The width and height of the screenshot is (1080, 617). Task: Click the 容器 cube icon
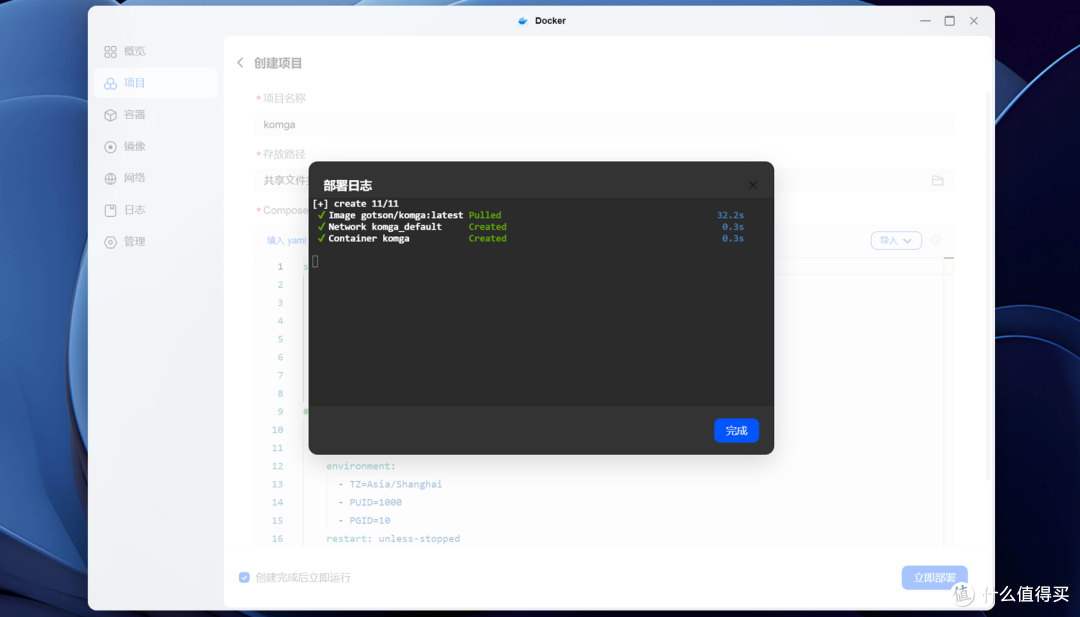(x=110, y=115)
